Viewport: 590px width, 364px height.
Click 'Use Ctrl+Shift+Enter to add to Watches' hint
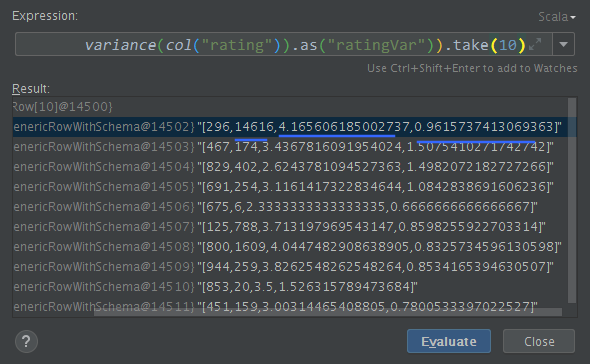click(x=472, y=68)
